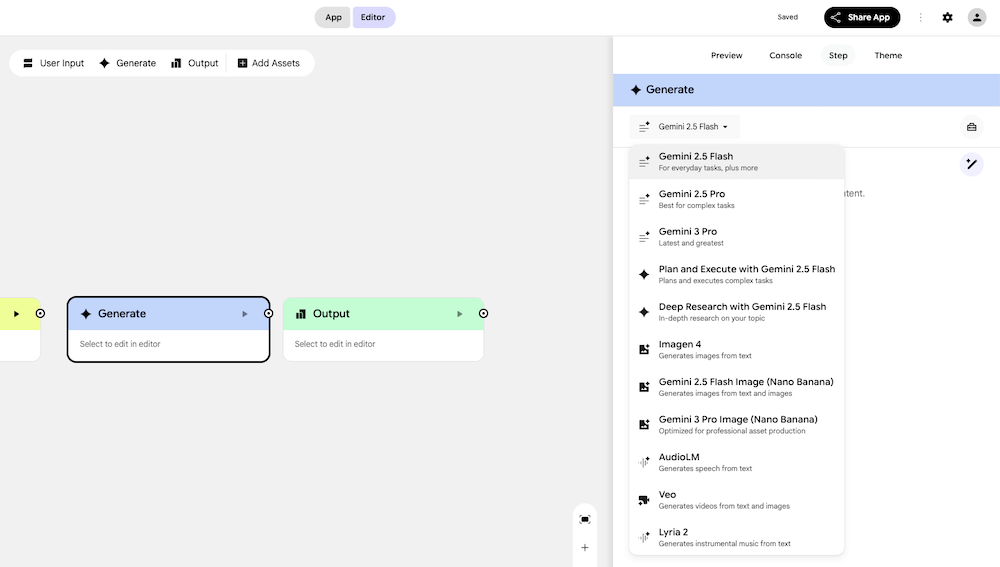Collapse the Gemini 2.5 Flash model dropdown
This screenshot has width=1000, height=567.
(x=684, y=126)
